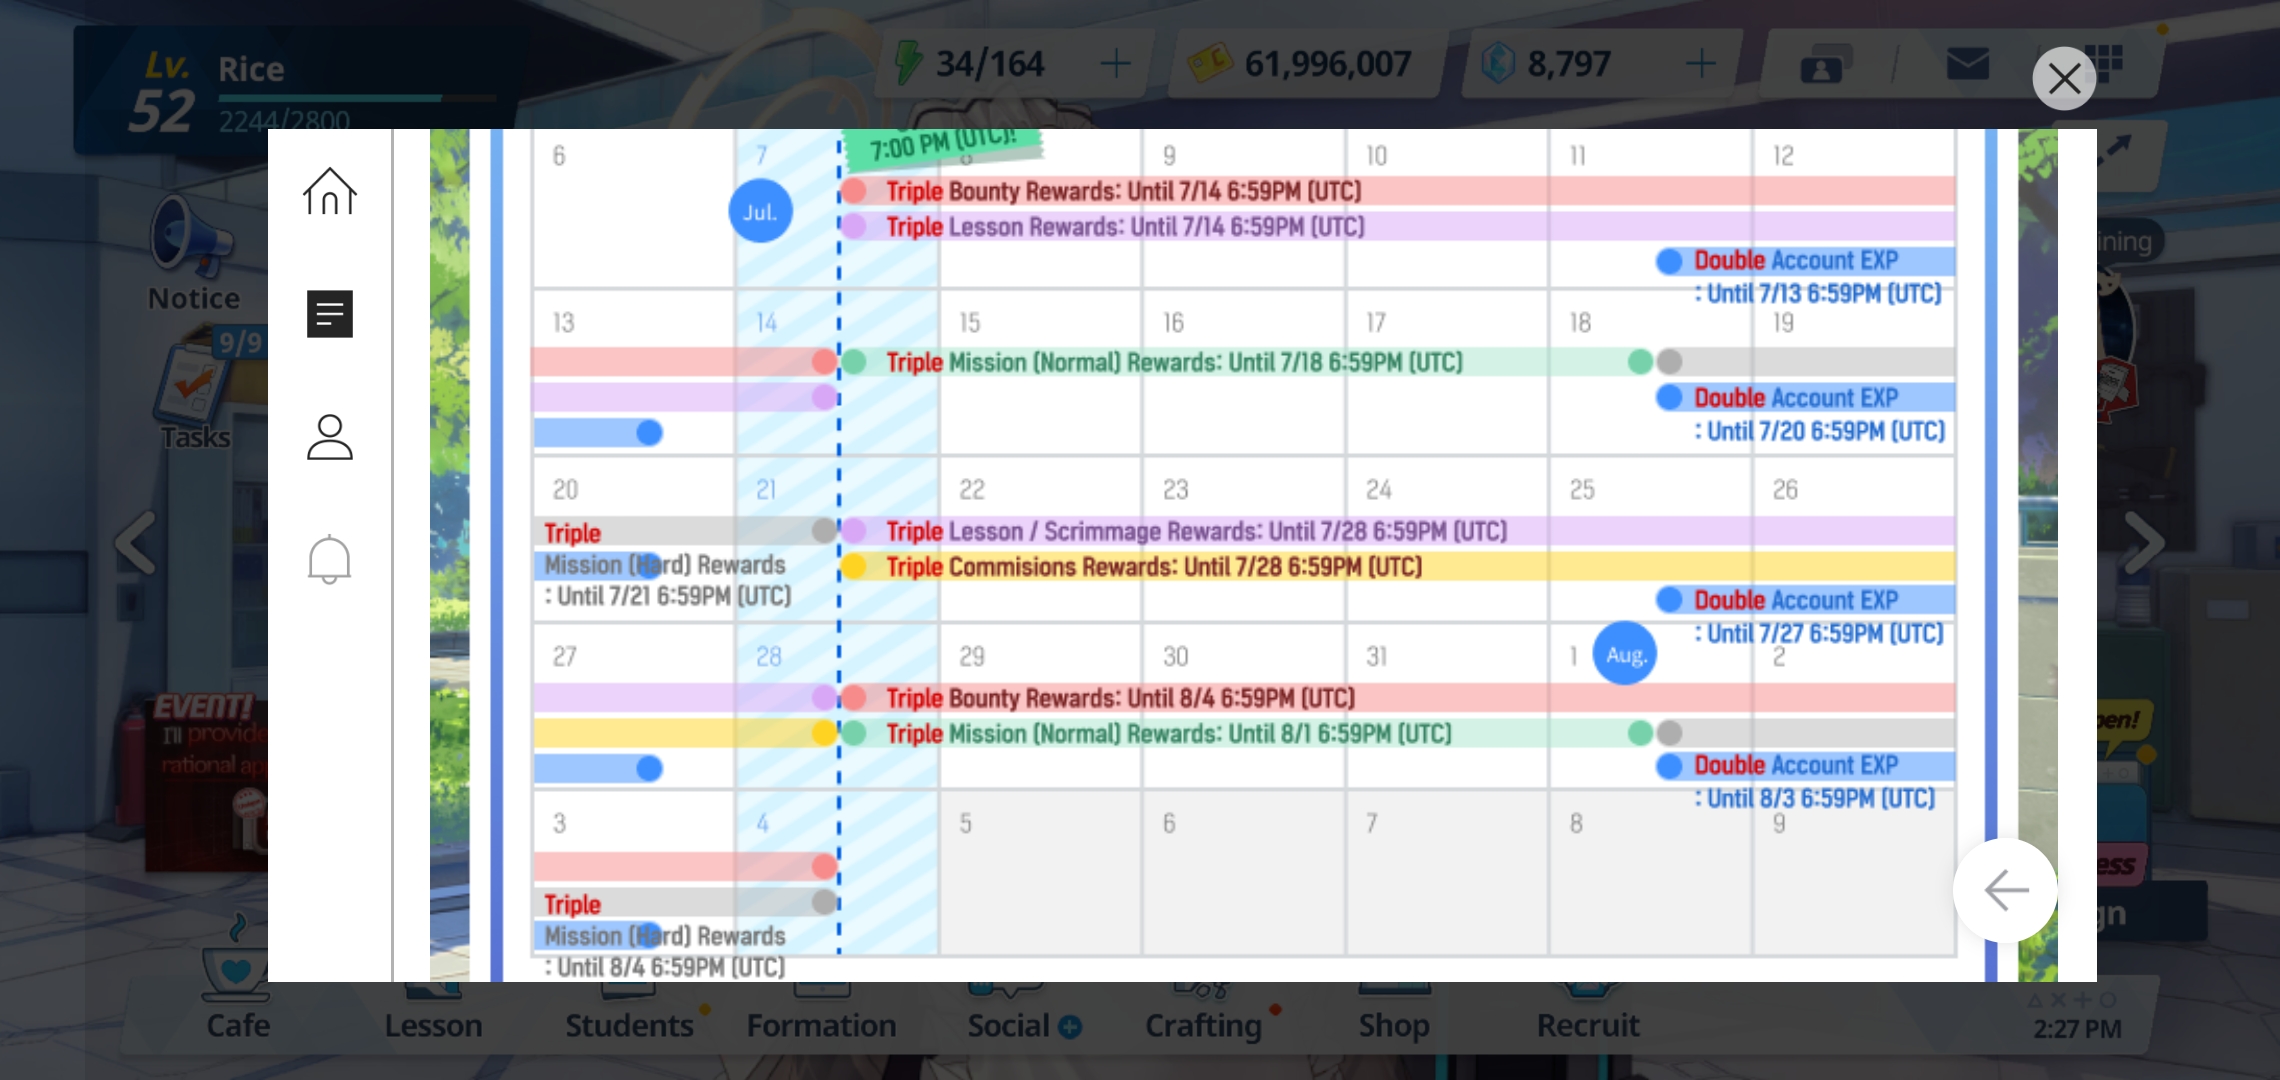Click Triple Mission (Normal) Until 8/1 bar
Screen dimensions: 2280x1080
[x=1246, y=734]
